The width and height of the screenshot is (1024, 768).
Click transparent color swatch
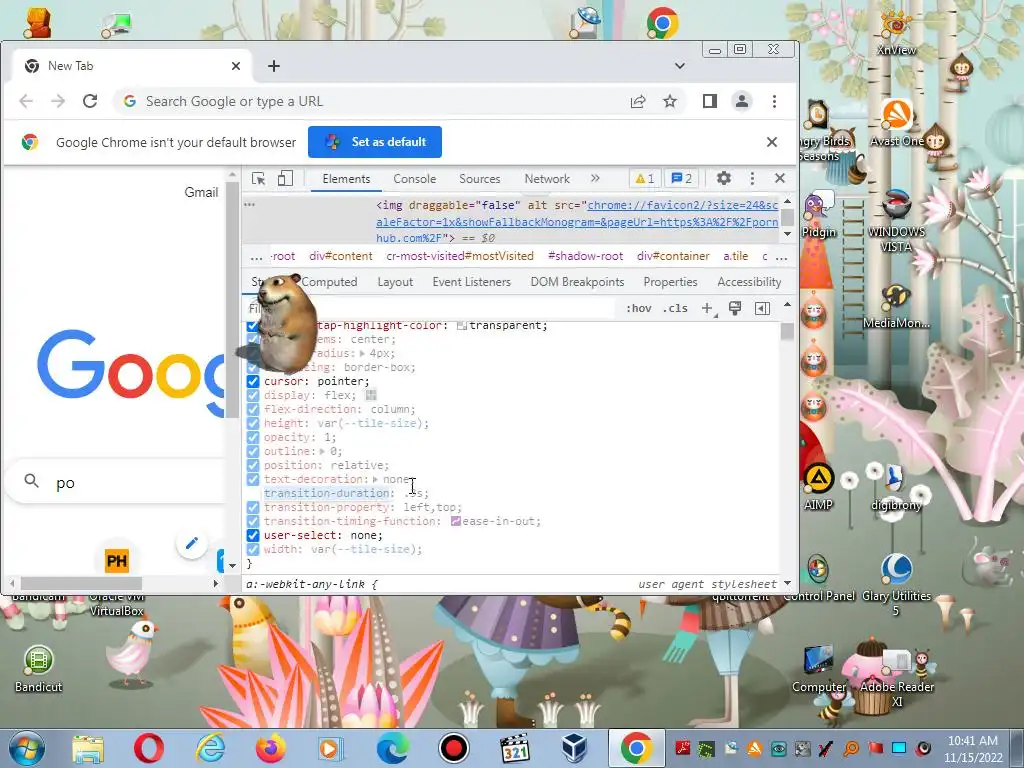point(462,325)
